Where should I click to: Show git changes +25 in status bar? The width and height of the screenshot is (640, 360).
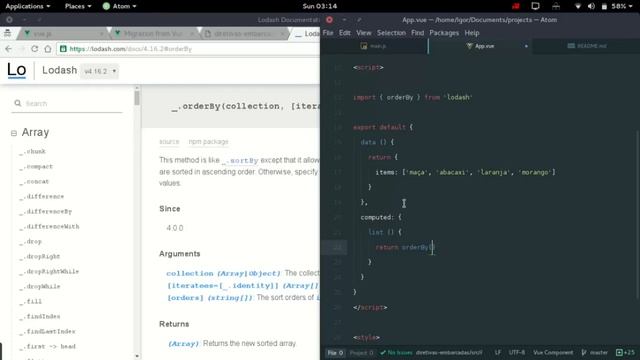625,352
